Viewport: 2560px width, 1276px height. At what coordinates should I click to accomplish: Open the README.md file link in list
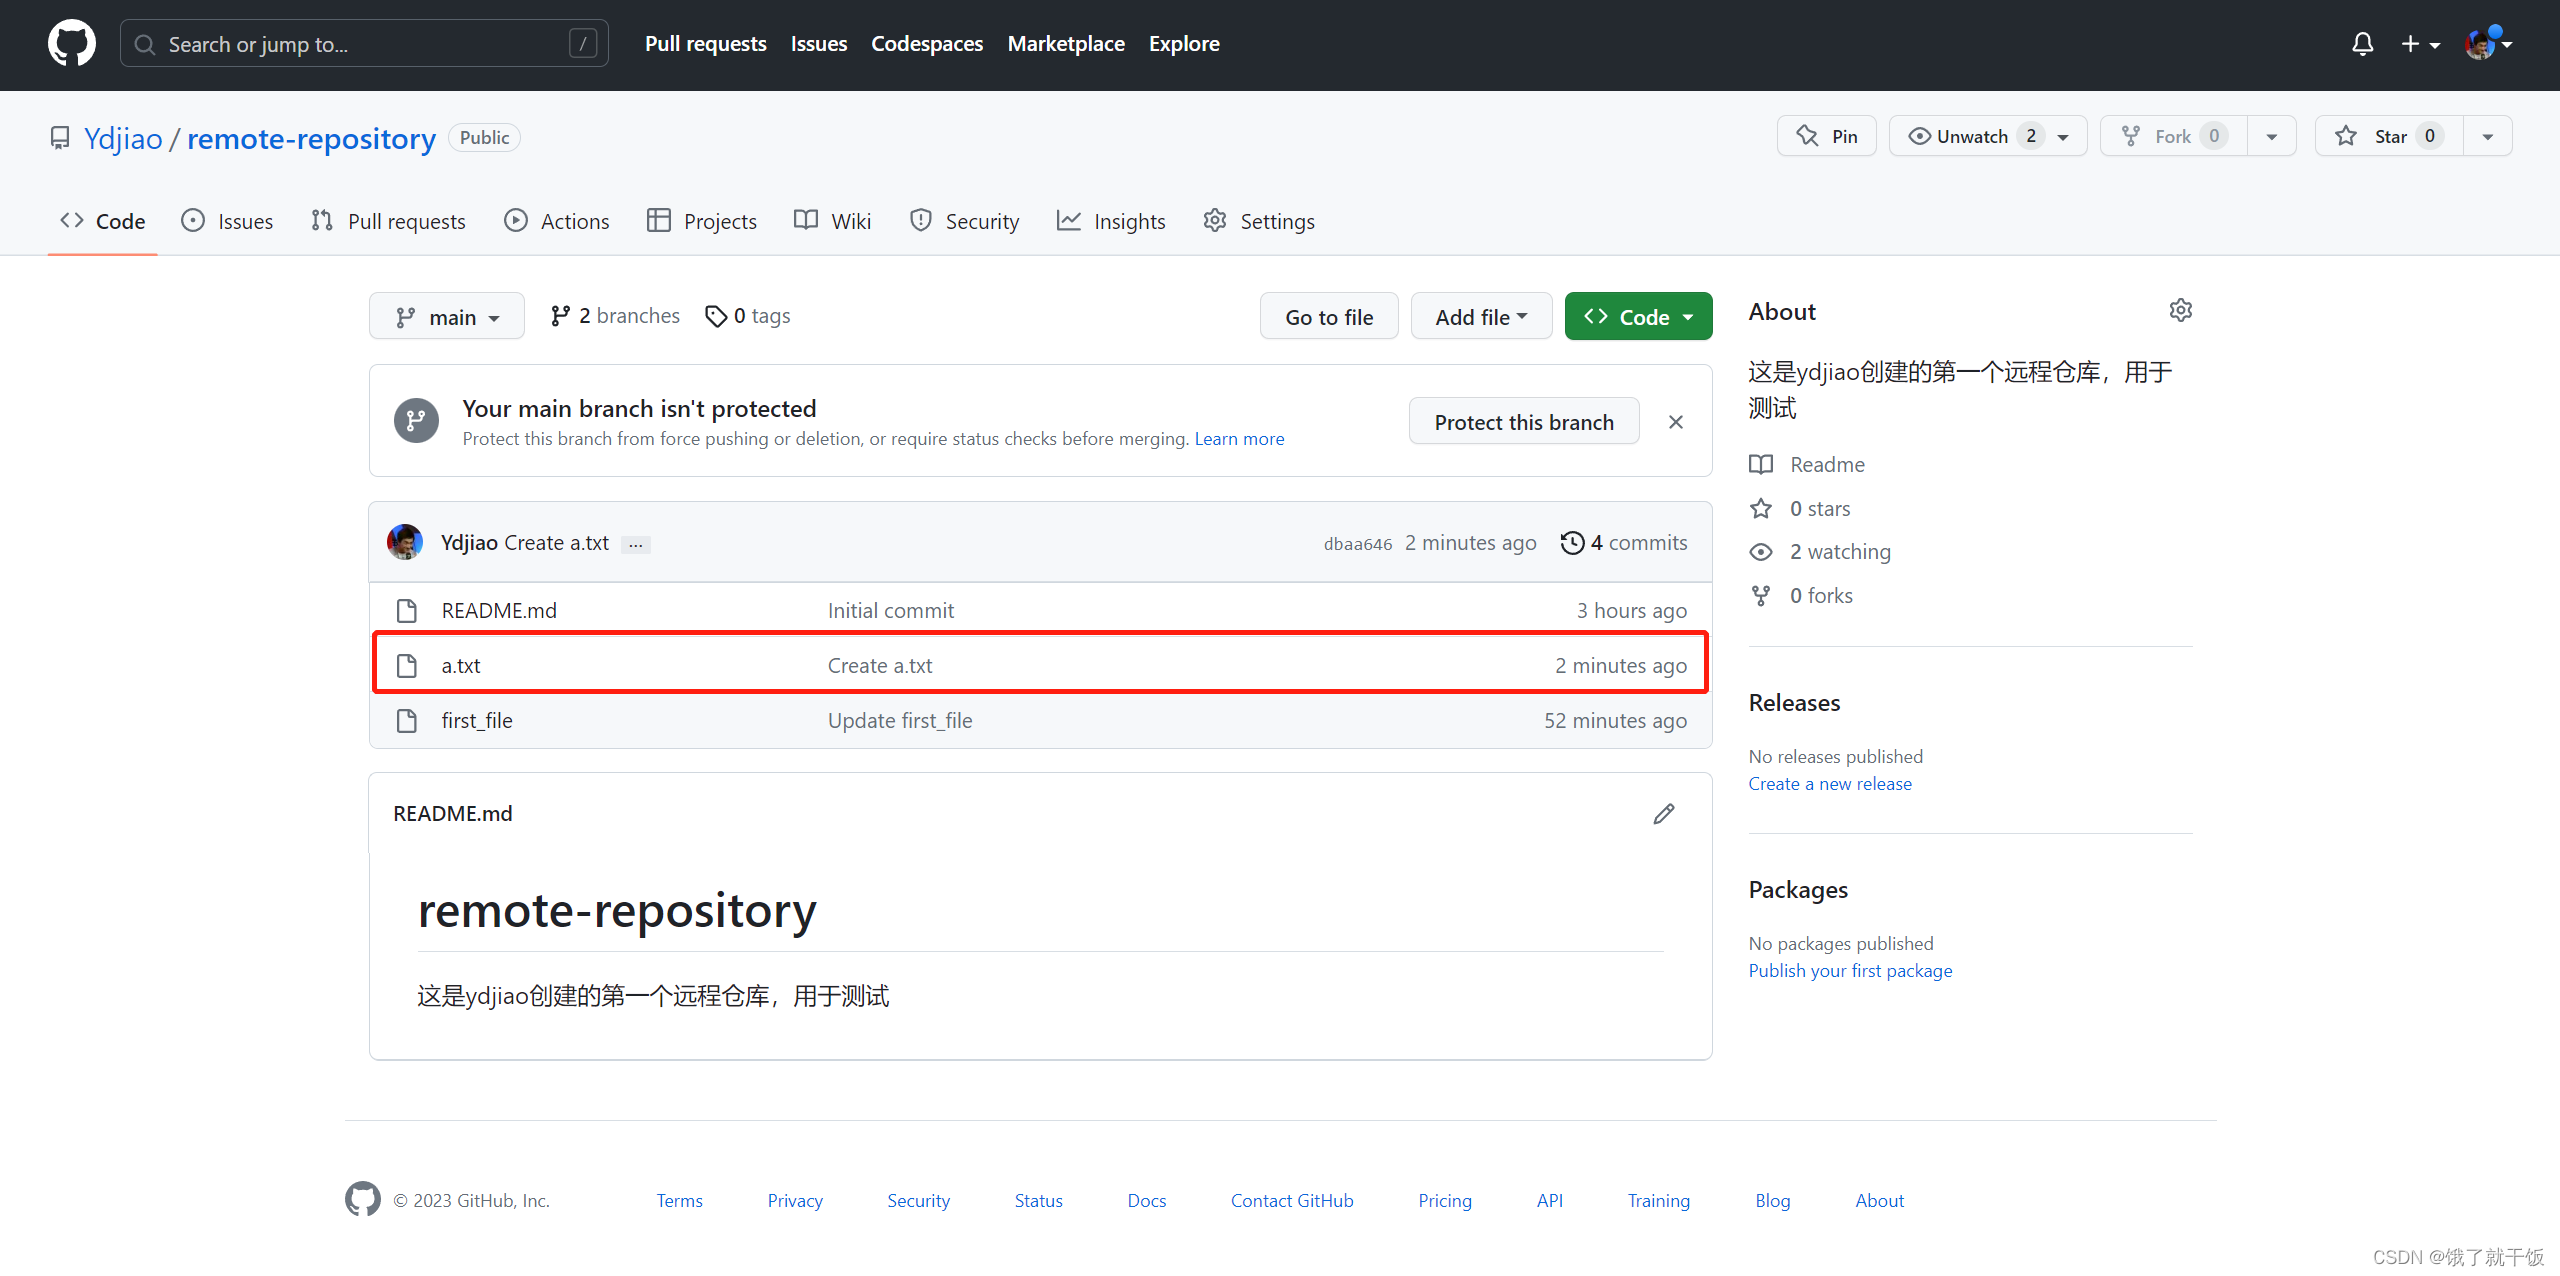coord(499,611)
